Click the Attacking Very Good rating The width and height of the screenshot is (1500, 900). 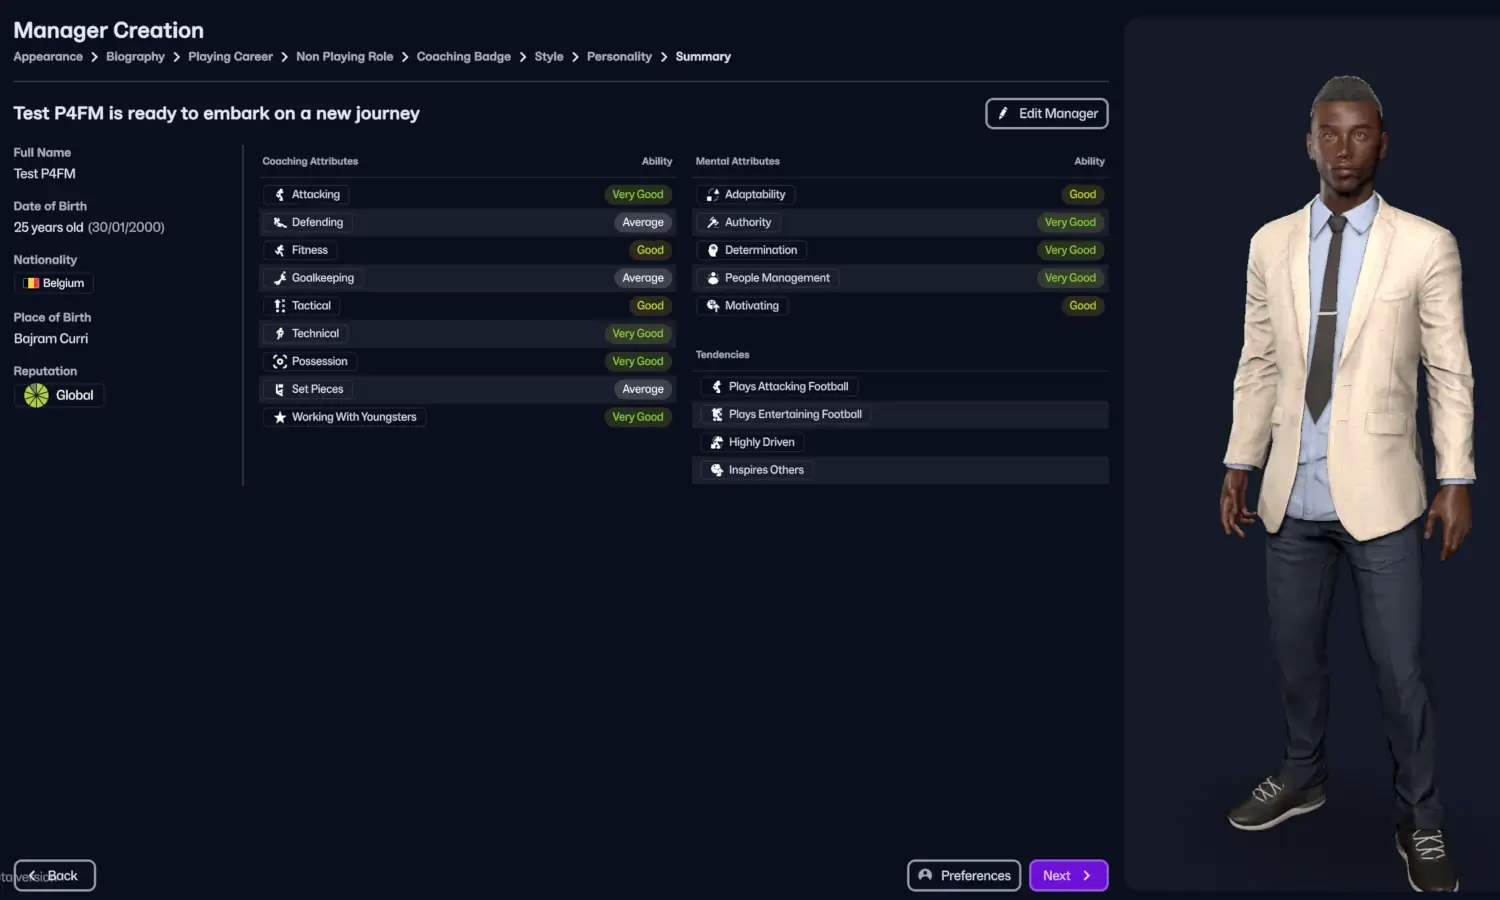pyautogui.click(x=638, y=195)
